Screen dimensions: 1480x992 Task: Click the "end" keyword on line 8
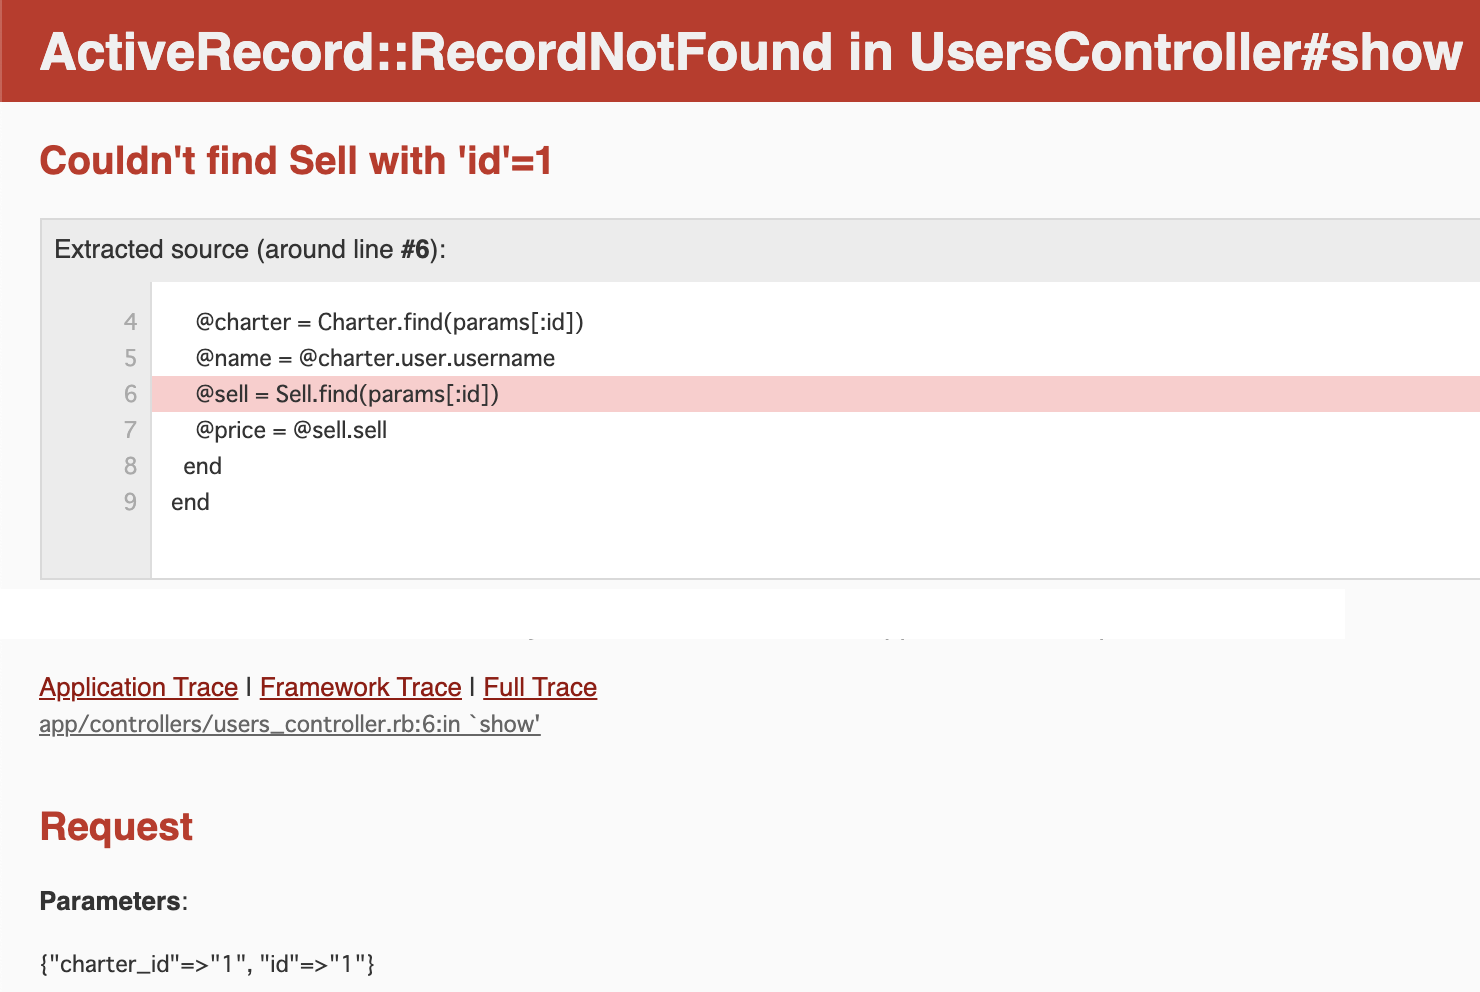(202, 466)
